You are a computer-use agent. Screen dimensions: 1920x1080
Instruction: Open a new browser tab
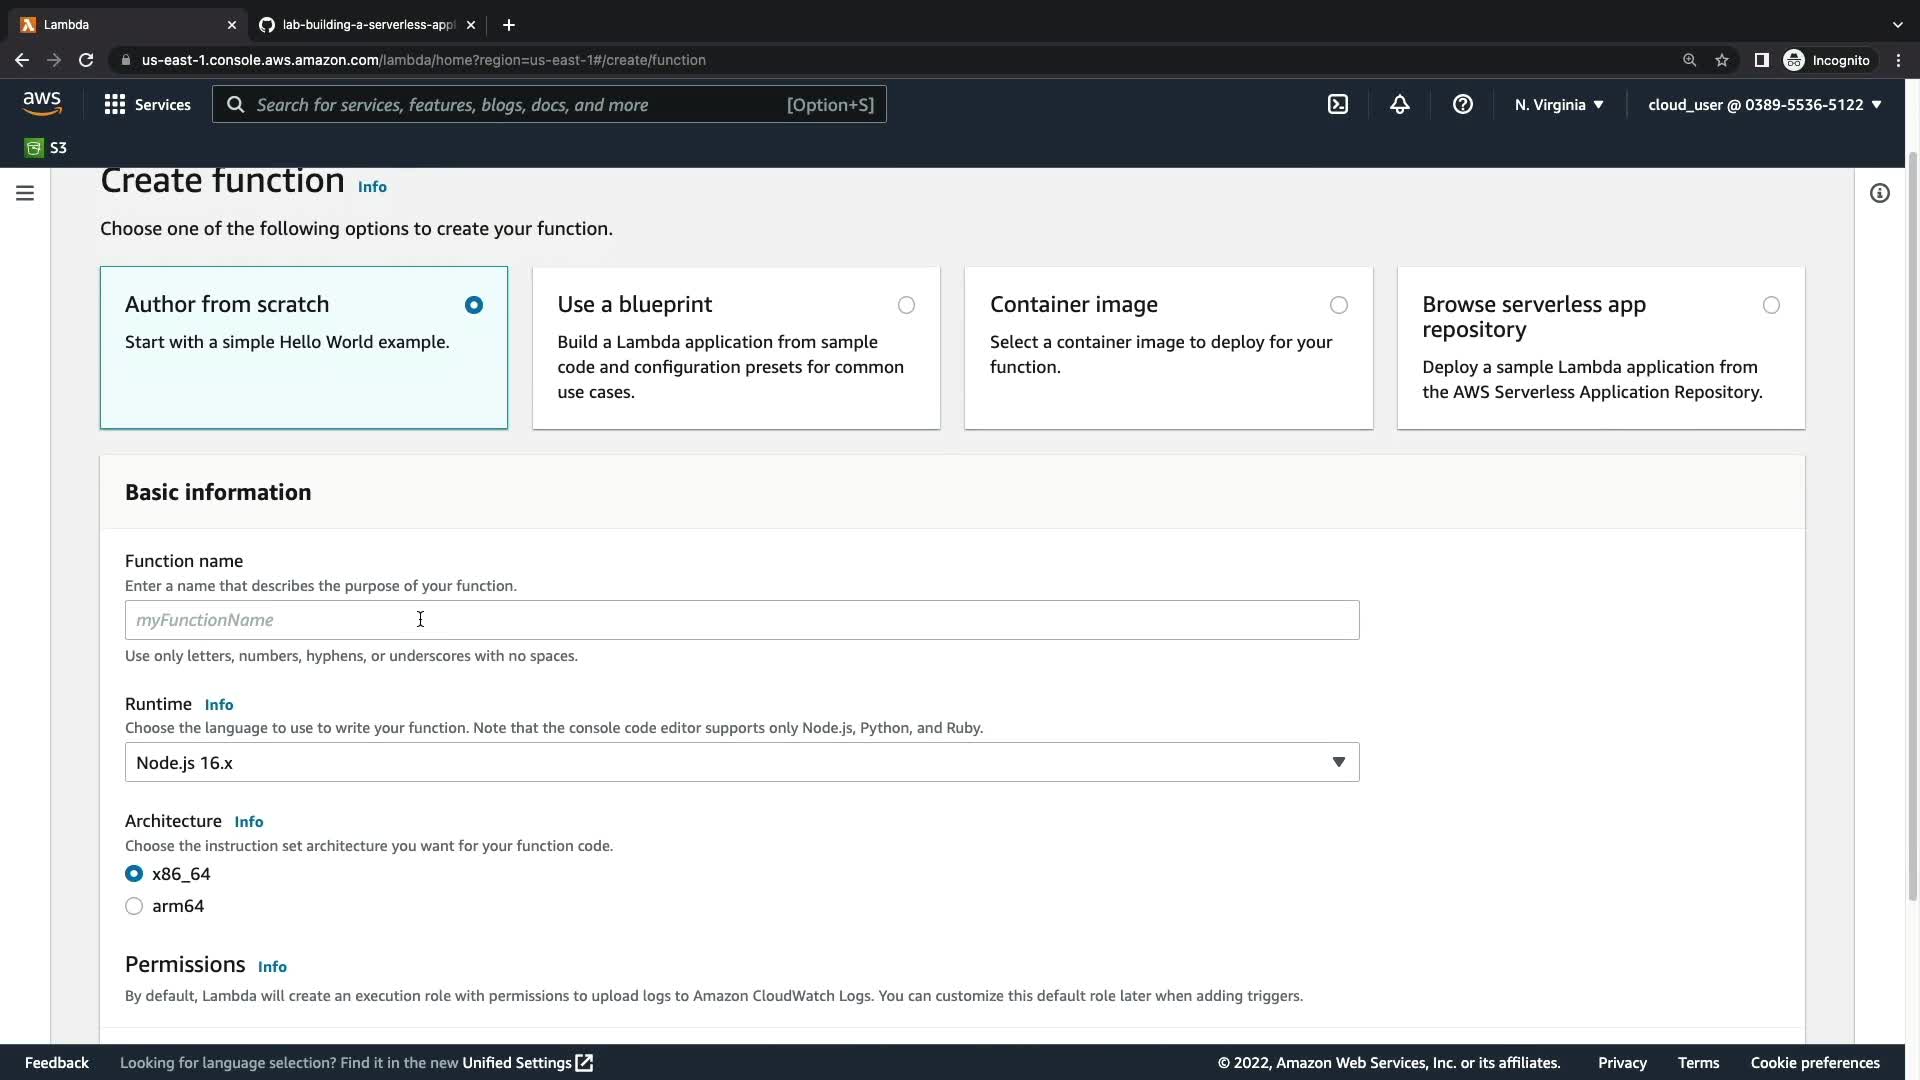tap(508, 24)
